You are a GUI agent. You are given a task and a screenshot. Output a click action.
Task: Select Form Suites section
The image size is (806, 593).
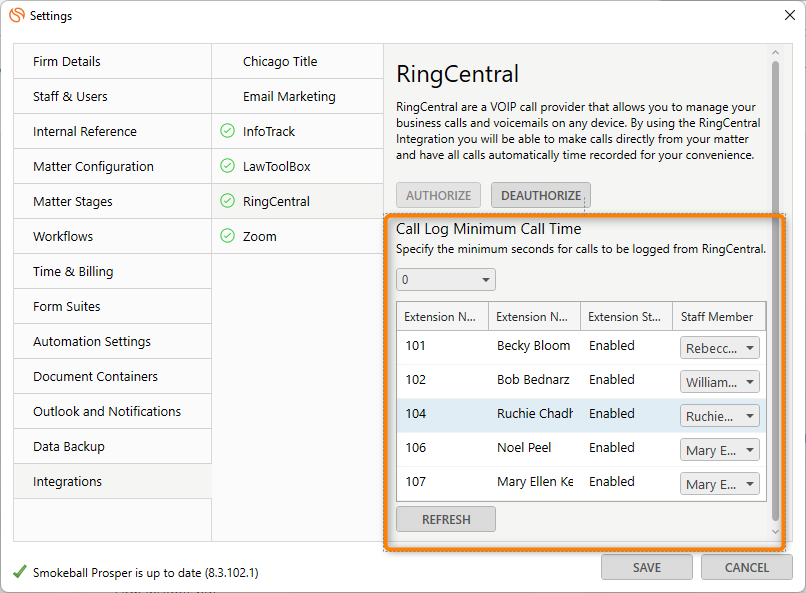113,306
